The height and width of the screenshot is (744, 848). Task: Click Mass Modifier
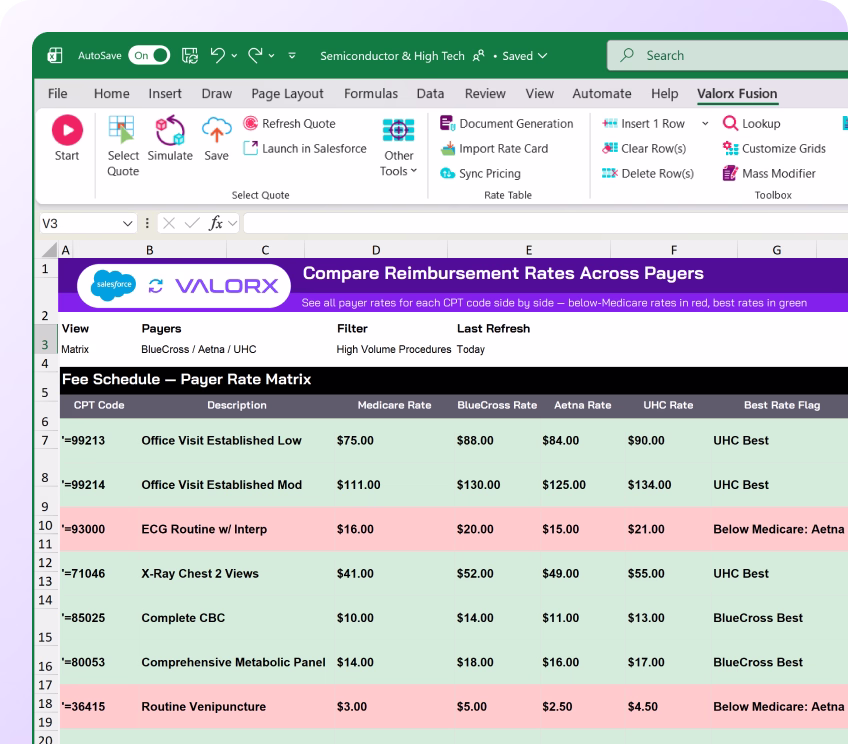[769, 173]
